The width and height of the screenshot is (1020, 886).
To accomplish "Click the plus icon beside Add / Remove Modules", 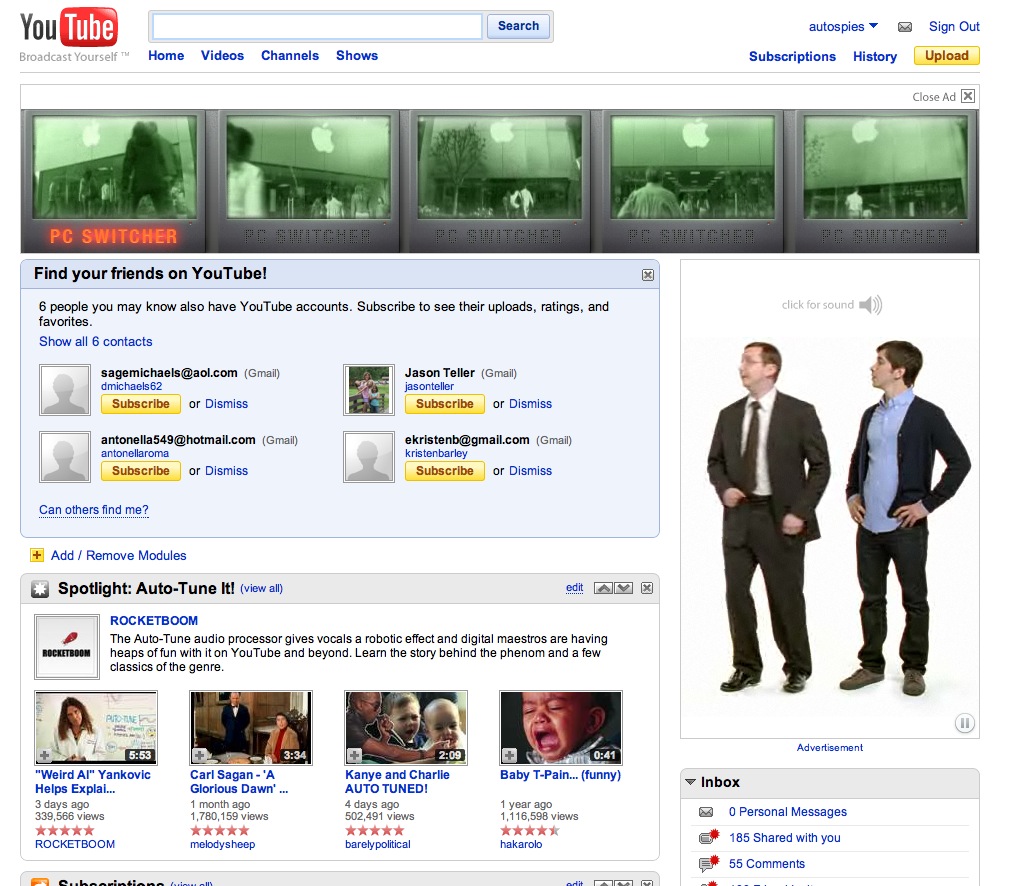I will click(x=37, y=555).
